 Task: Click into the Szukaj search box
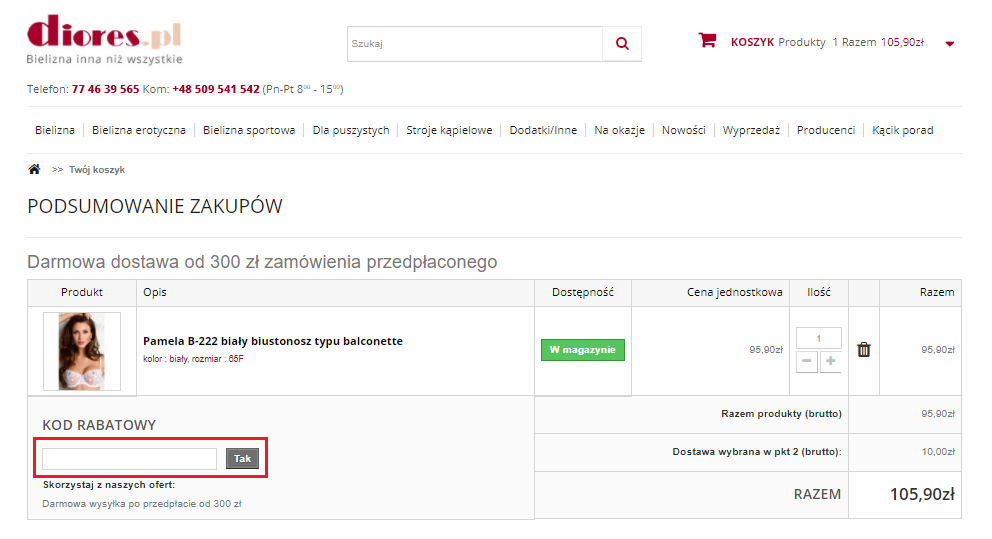[x=474, y=44]
